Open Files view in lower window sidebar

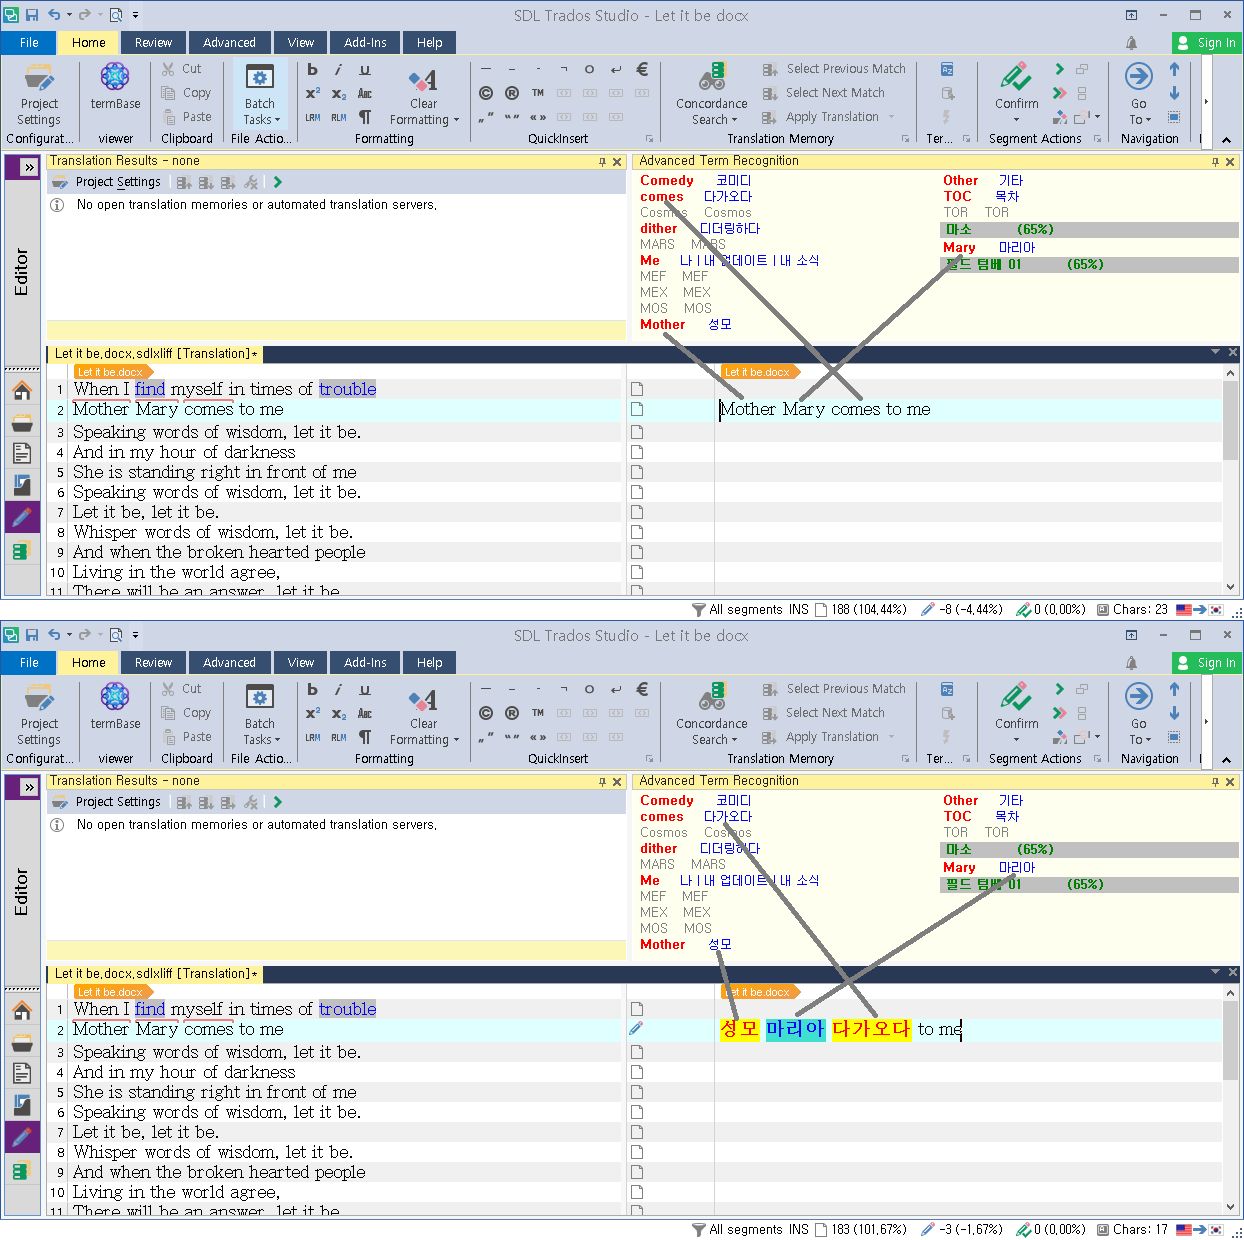tap(22, 1073)
